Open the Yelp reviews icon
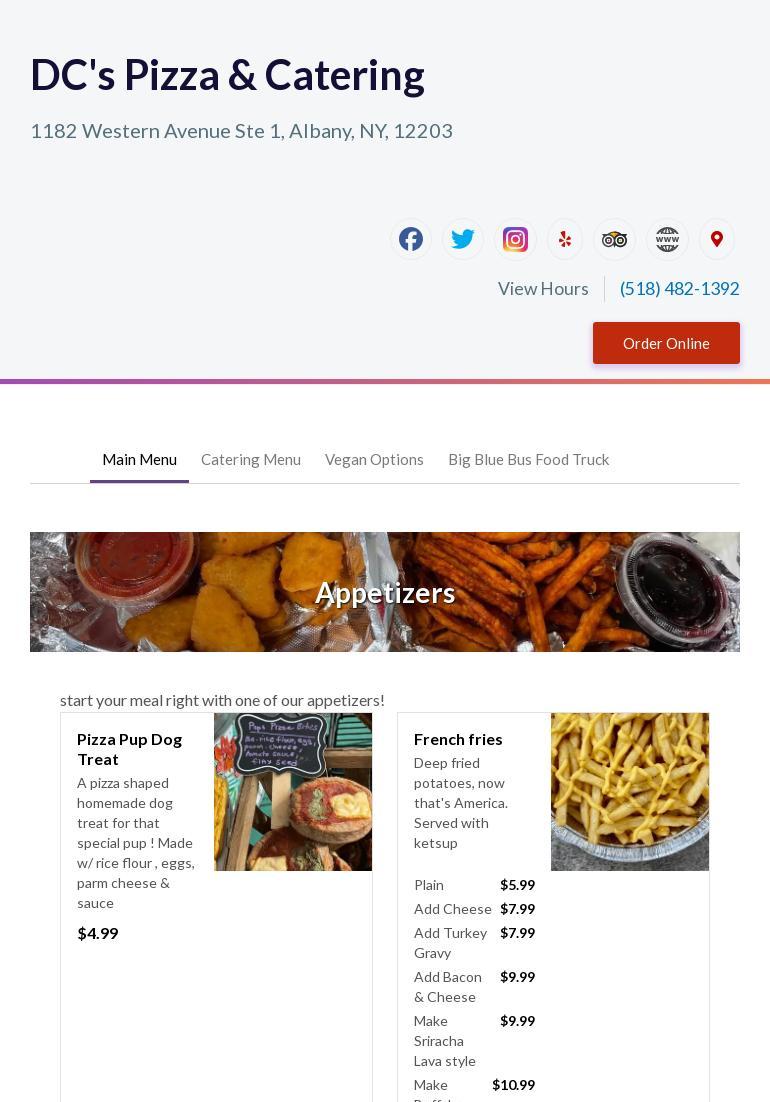 [x=565, y=239]
